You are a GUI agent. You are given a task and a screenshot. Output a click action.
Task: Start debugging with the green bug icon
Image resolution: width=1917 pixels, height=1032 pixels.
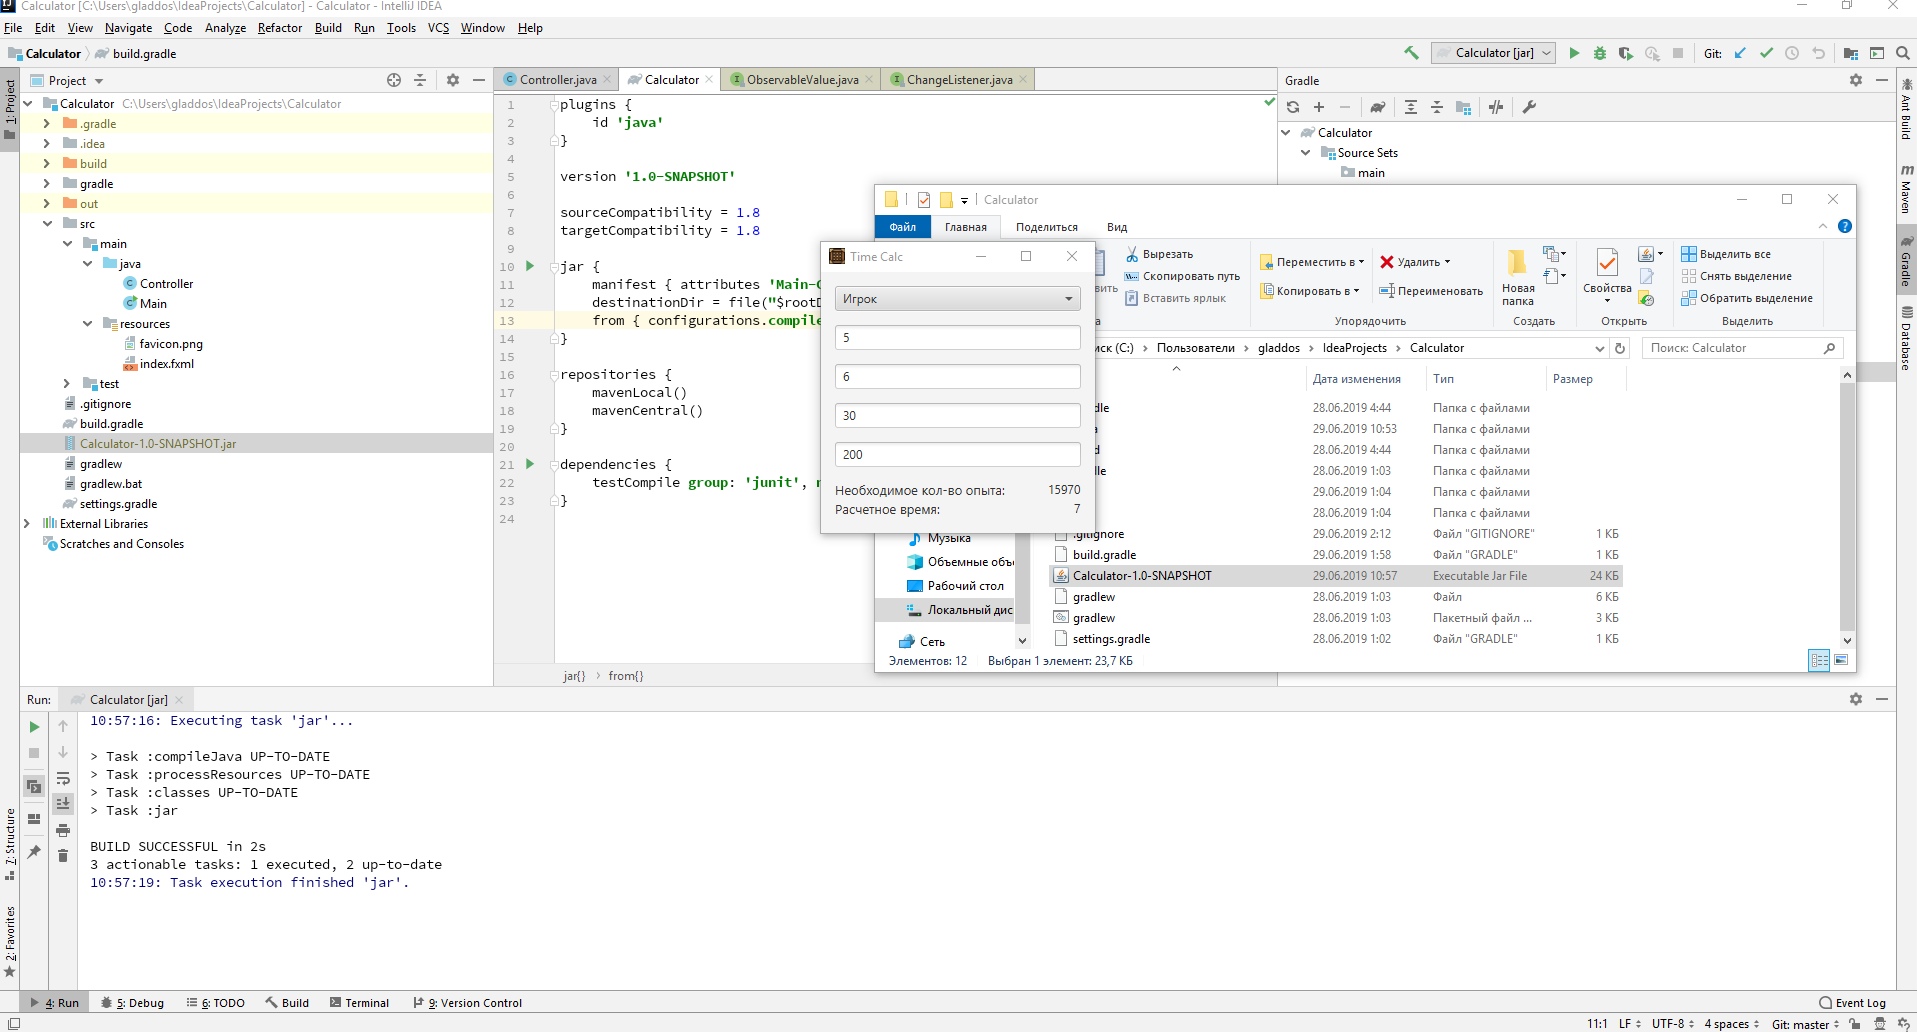click(x=1600, y=53)
